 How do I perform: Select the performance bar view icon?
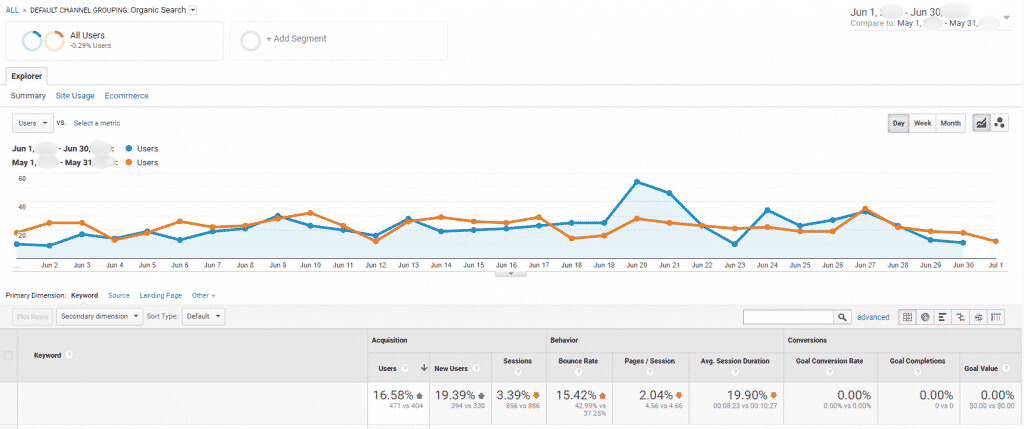click(943, 317)
